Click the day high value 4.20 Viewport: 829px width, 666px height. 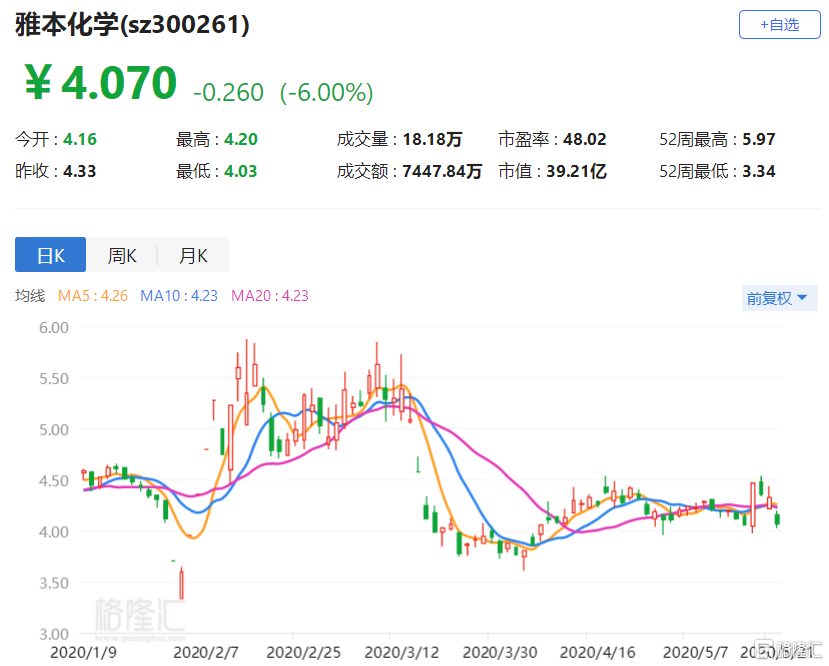point(241,139)
